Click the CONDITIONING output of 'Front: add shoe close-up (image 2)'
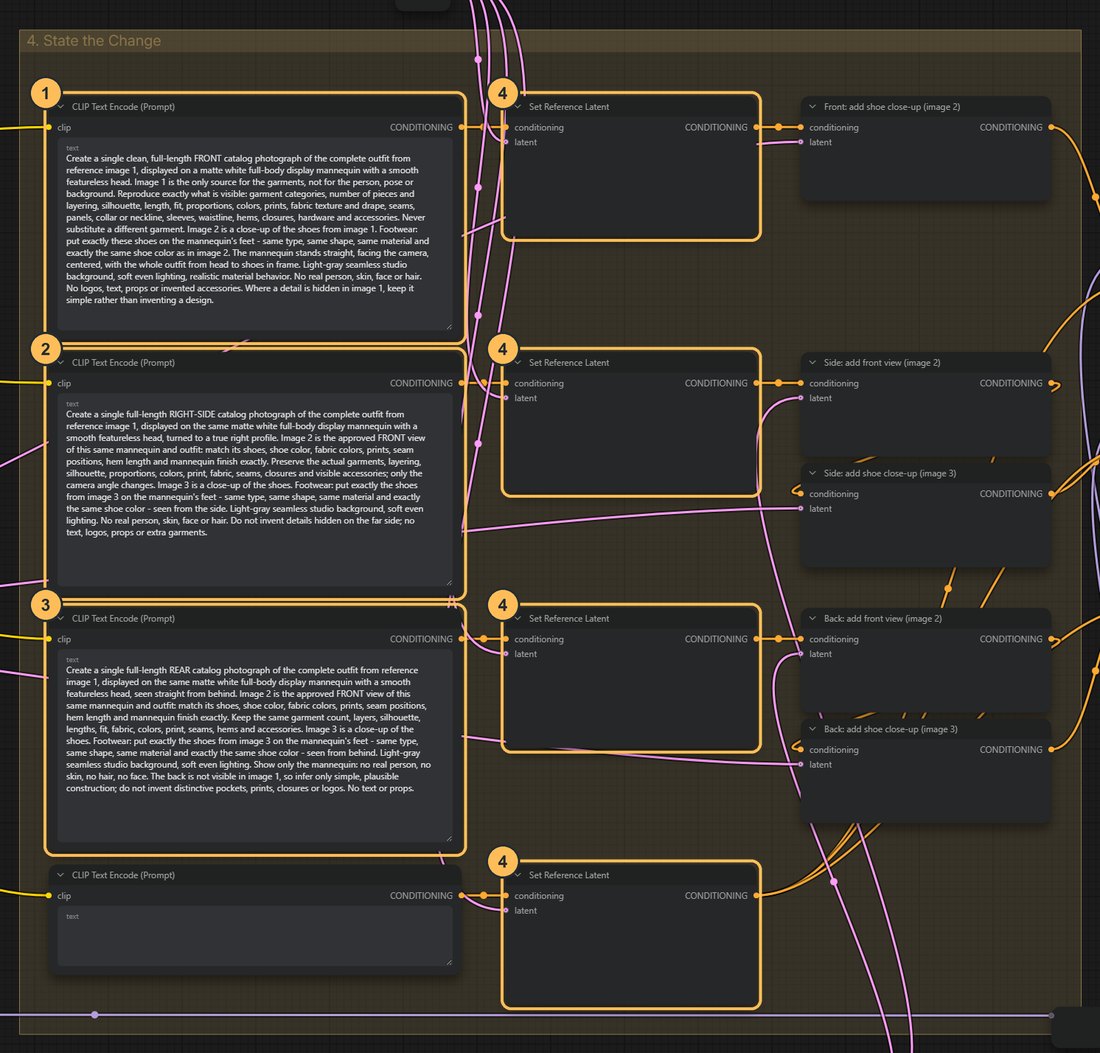 point(1051,128)
